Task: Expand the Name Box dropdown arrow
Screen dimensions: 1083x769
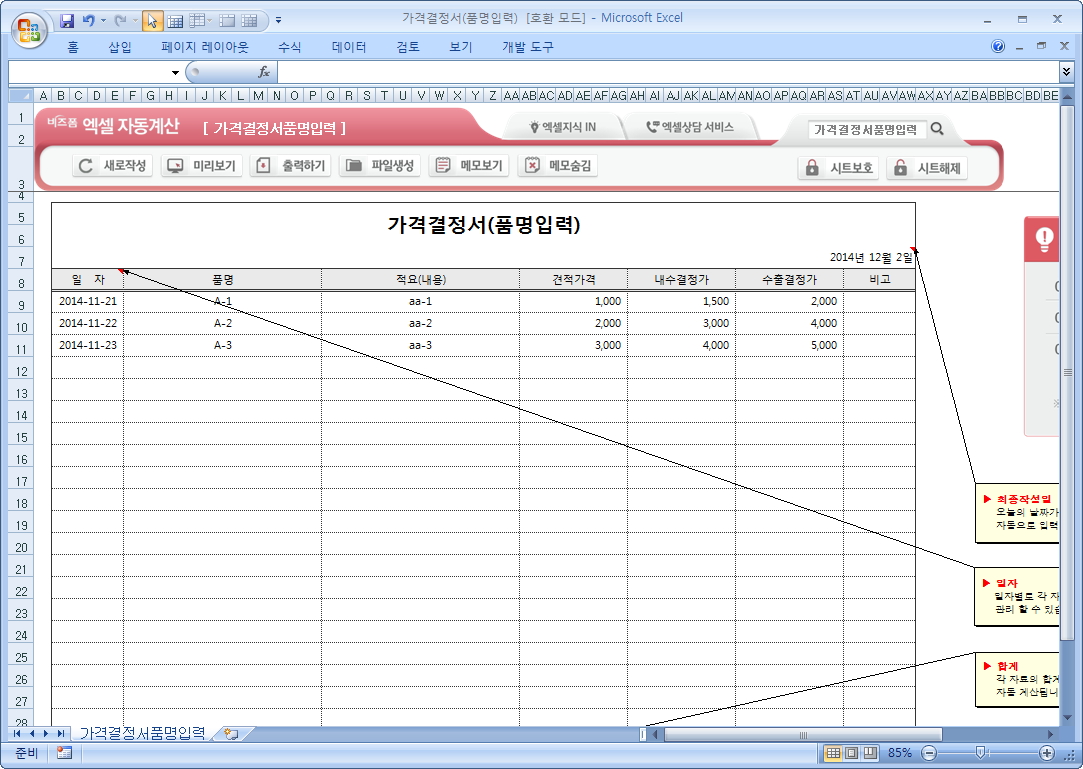Action: click(x=175, y=73)
